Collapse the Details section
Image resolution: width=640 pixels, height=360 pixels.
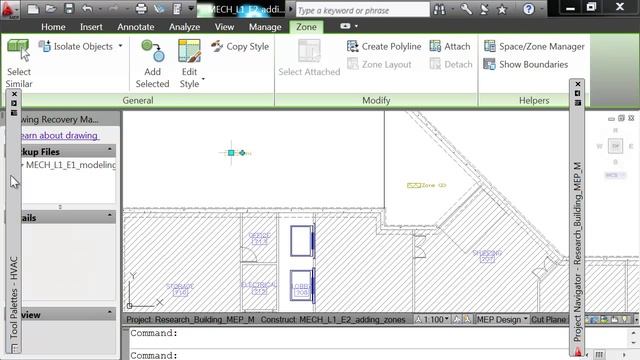pyautogui.click(x=110, y=216)
